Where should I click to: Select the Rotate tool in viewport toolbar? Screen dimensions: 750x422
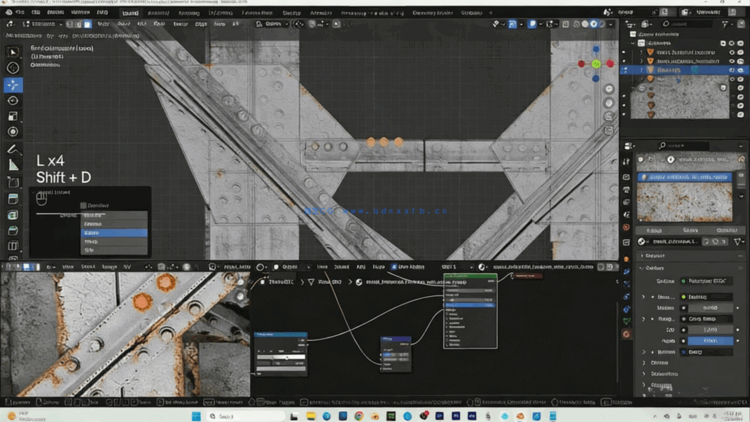pyautogui.click(x=13, y=100)
